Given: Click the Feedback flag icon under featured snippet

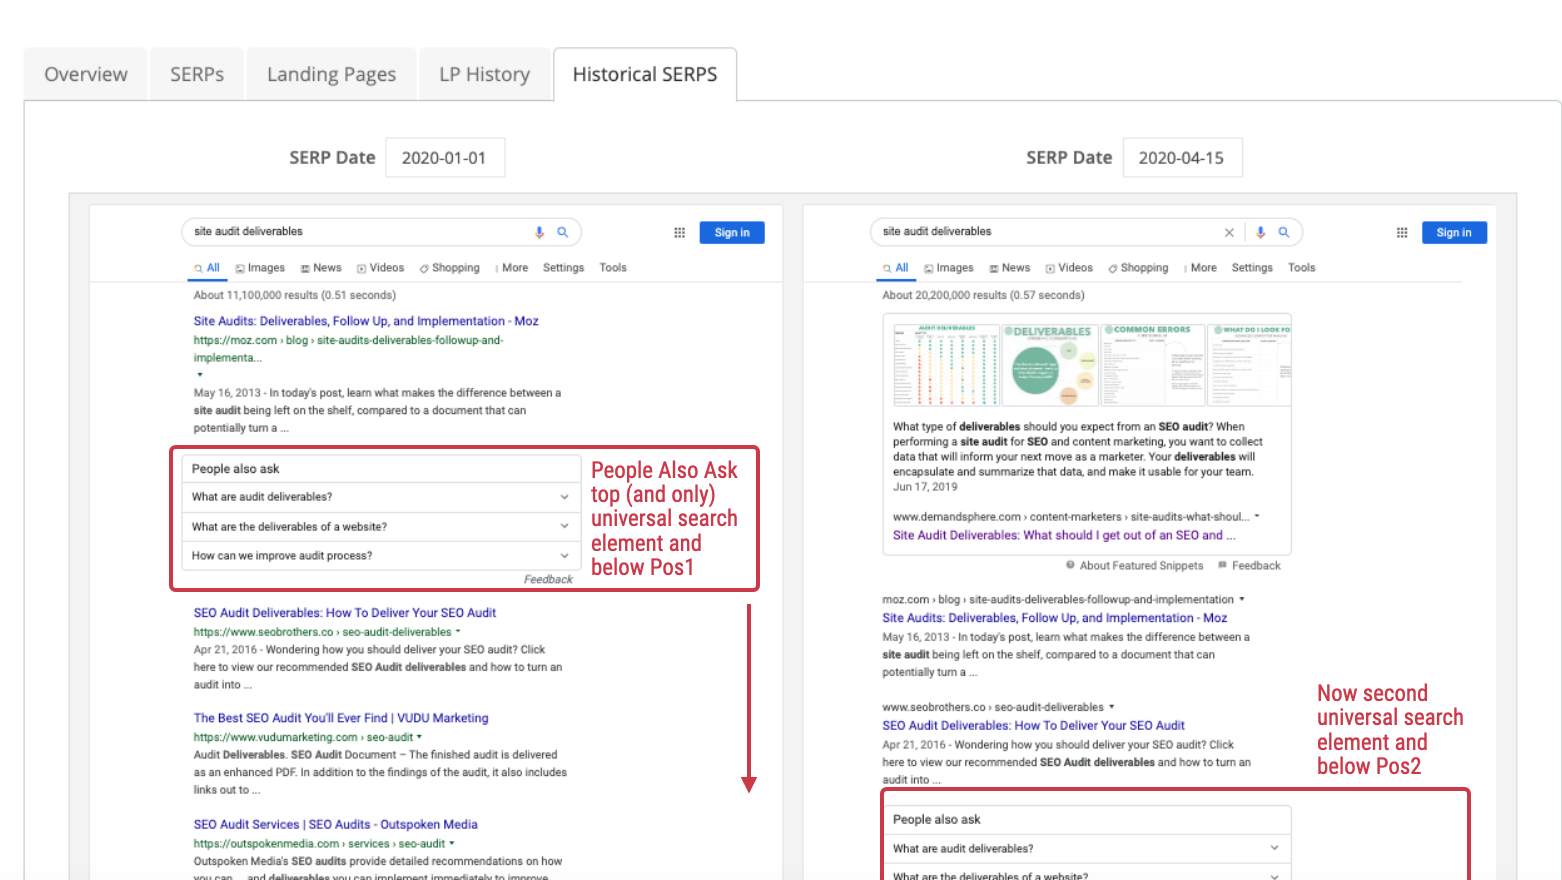Looking at the screenshot, I should (x=1223, y=565).
